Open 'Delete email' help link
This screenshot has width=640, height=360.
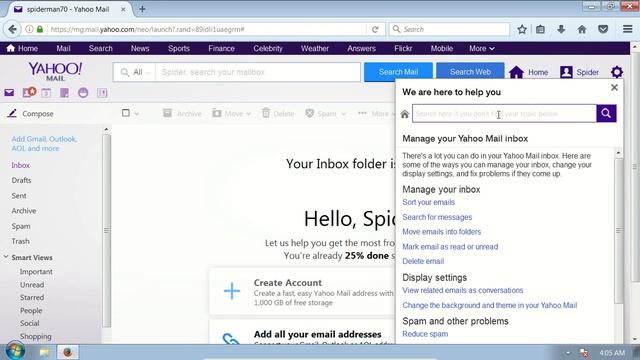423,261
